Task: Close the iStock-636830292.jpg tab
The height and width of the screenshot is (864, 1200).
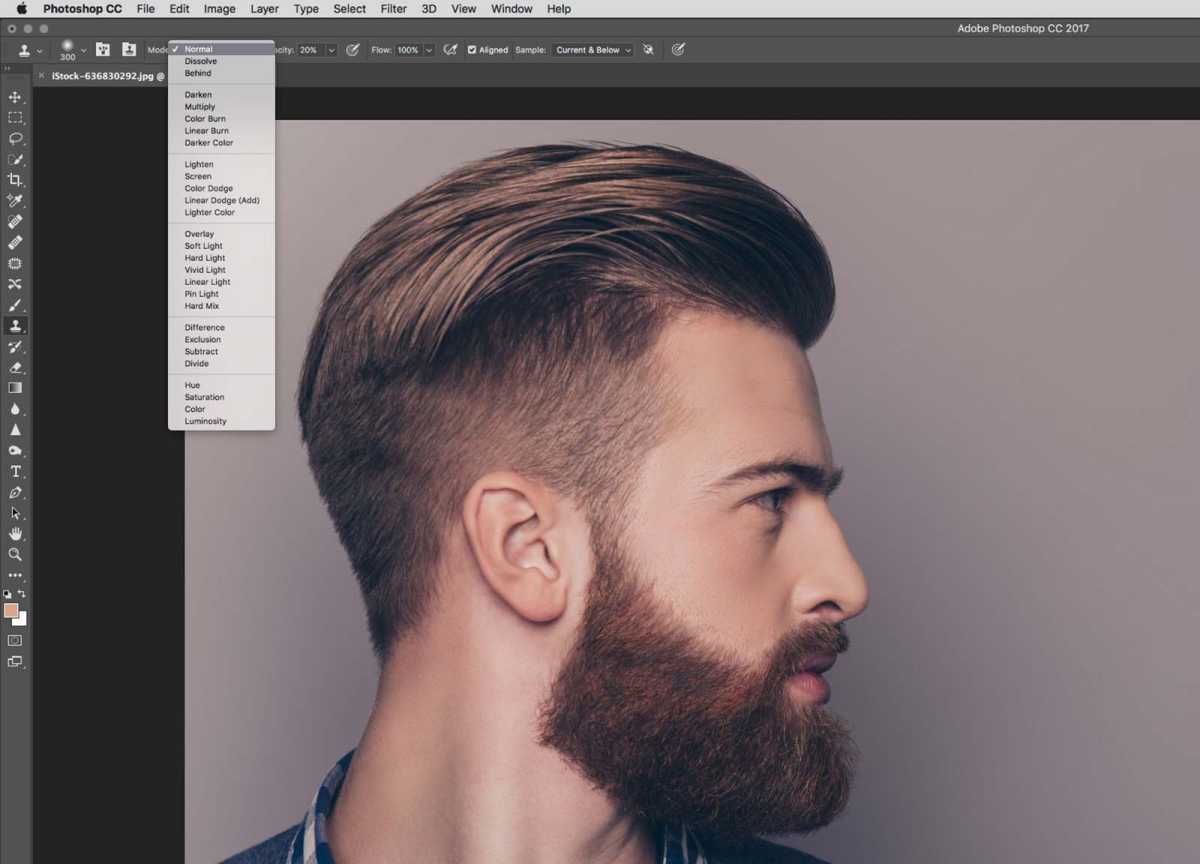Action: pos(41,75)
